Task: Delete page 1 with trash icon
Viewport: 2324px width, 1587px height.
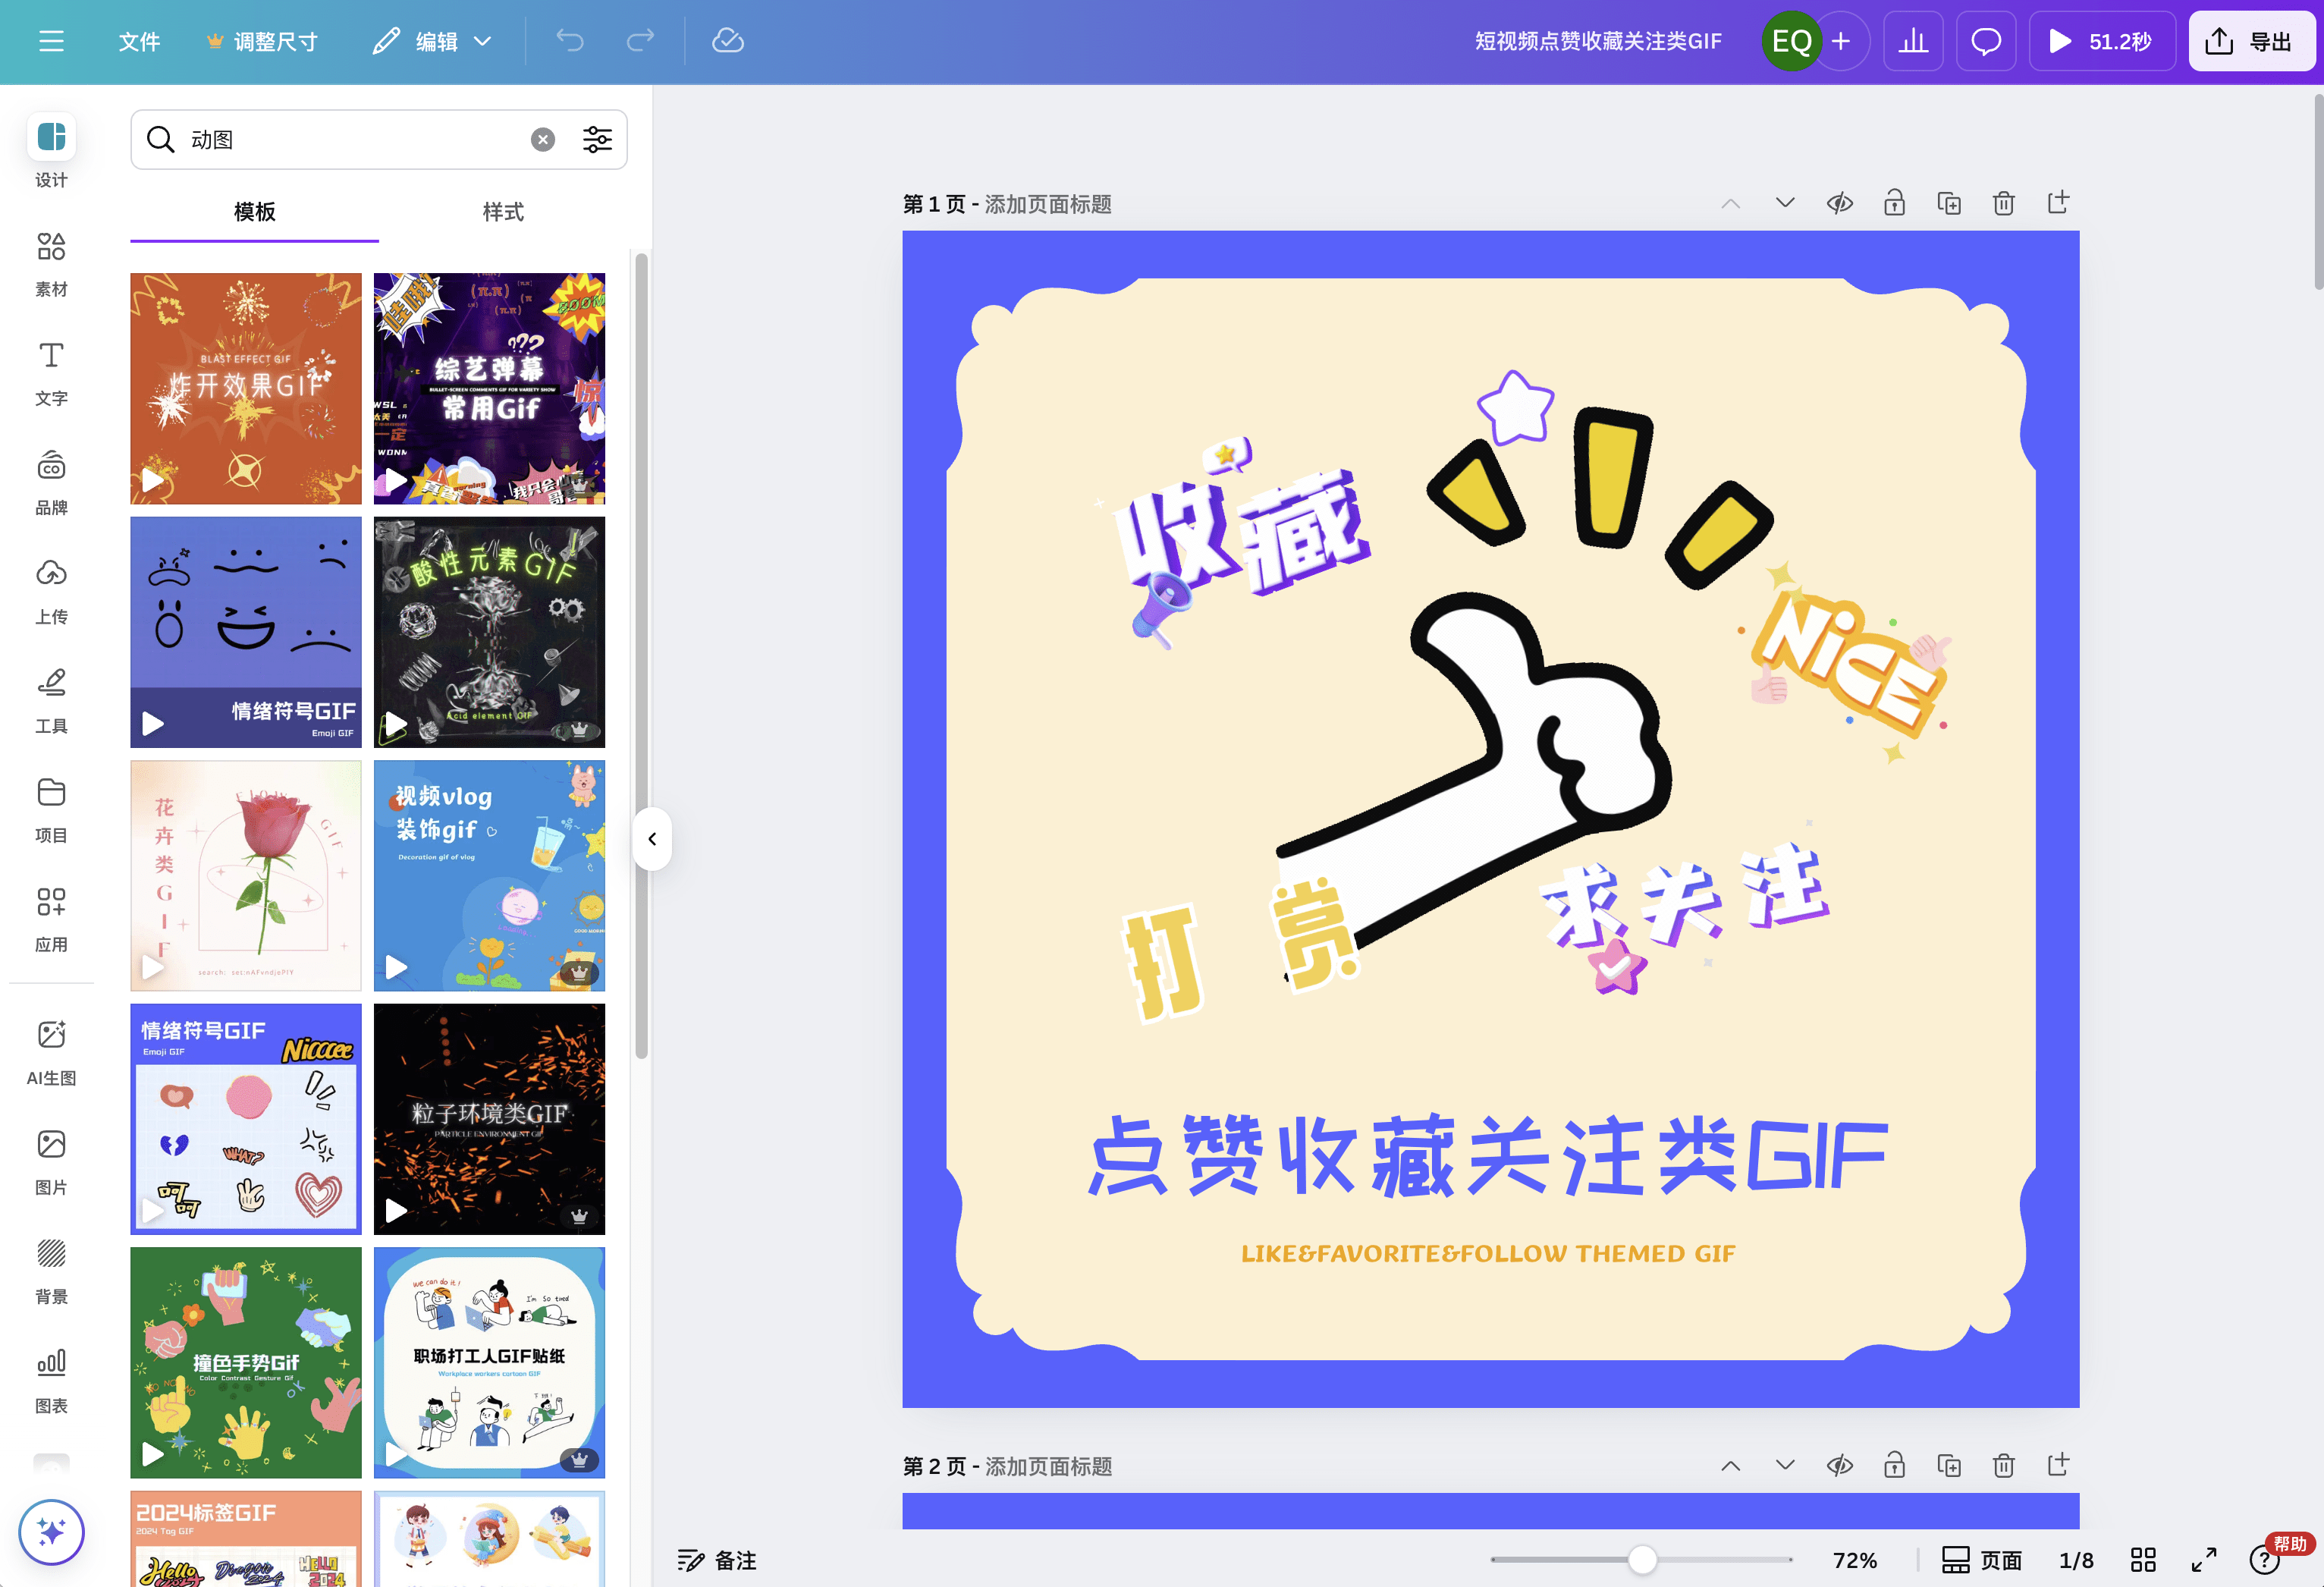Action: [2003, 203]
